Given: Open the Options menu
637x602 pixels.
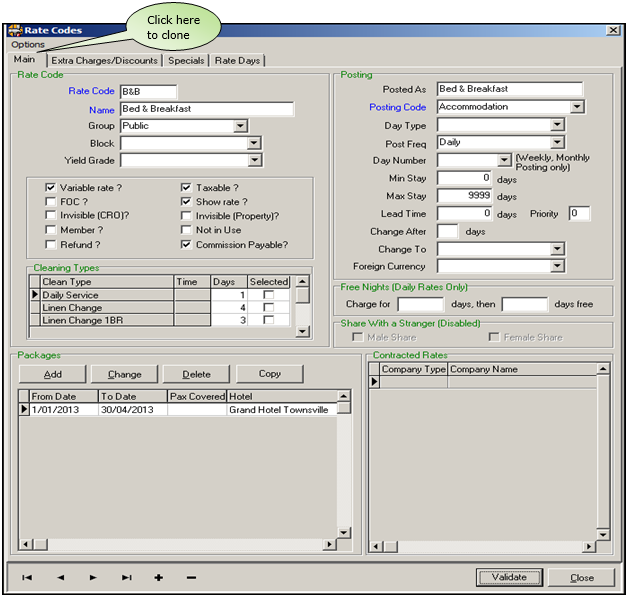Looking at the screenshot, I should pos(28,45).
